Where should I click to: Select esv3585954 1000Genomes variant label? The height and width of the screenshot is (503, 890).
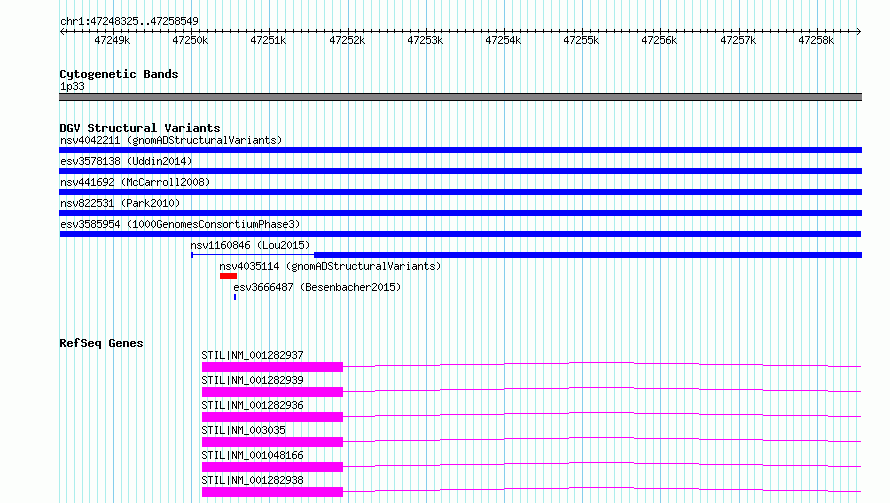click(180, 224)
